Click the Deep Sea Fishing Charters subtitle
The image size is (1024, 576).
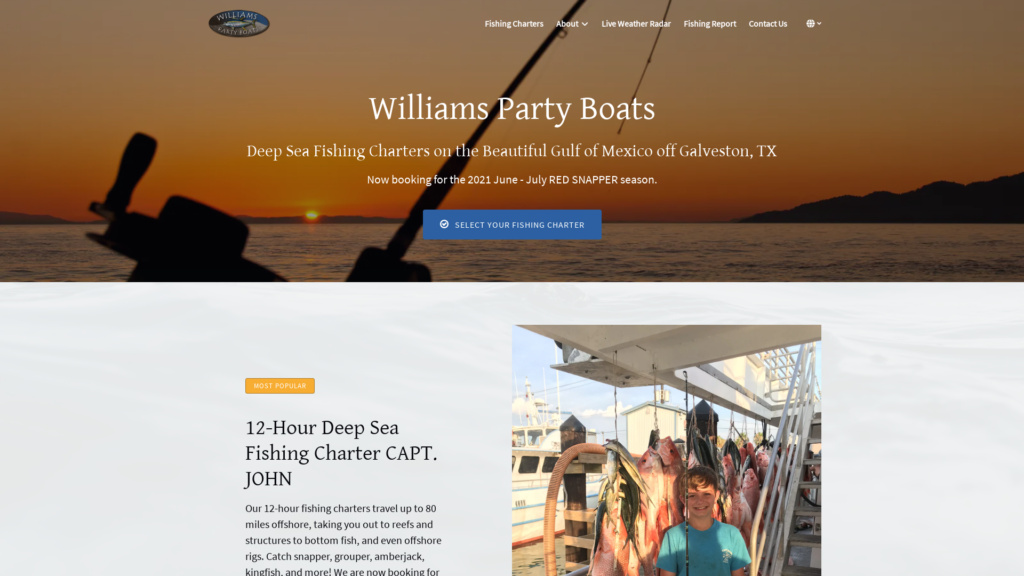click(511, 151)
